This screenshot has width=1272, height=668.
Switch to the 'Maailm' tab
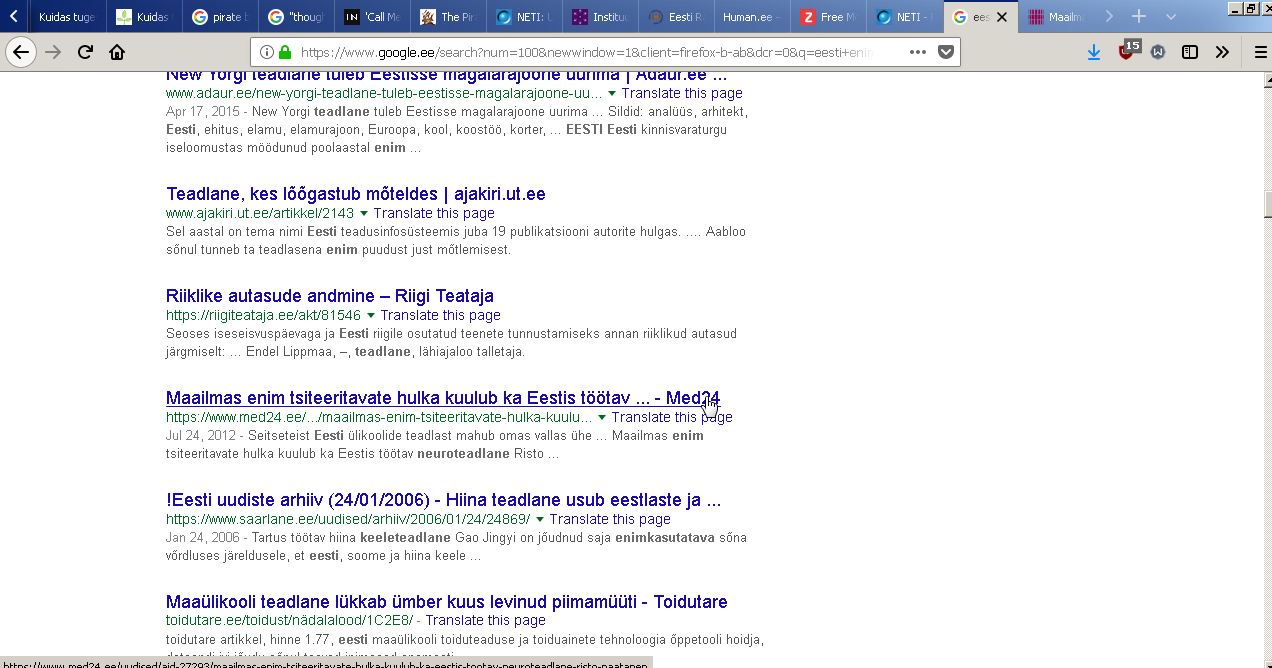[1057, 17]
